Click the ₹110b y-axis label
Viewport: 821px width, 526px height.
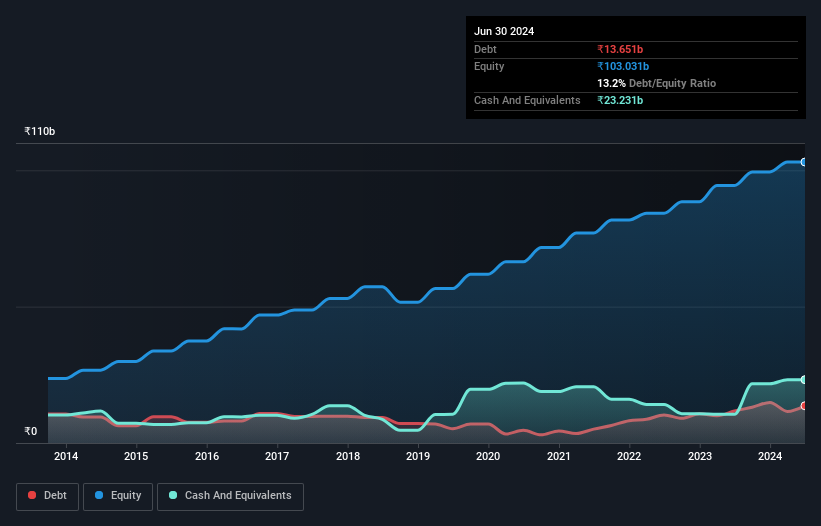[40, 131]
